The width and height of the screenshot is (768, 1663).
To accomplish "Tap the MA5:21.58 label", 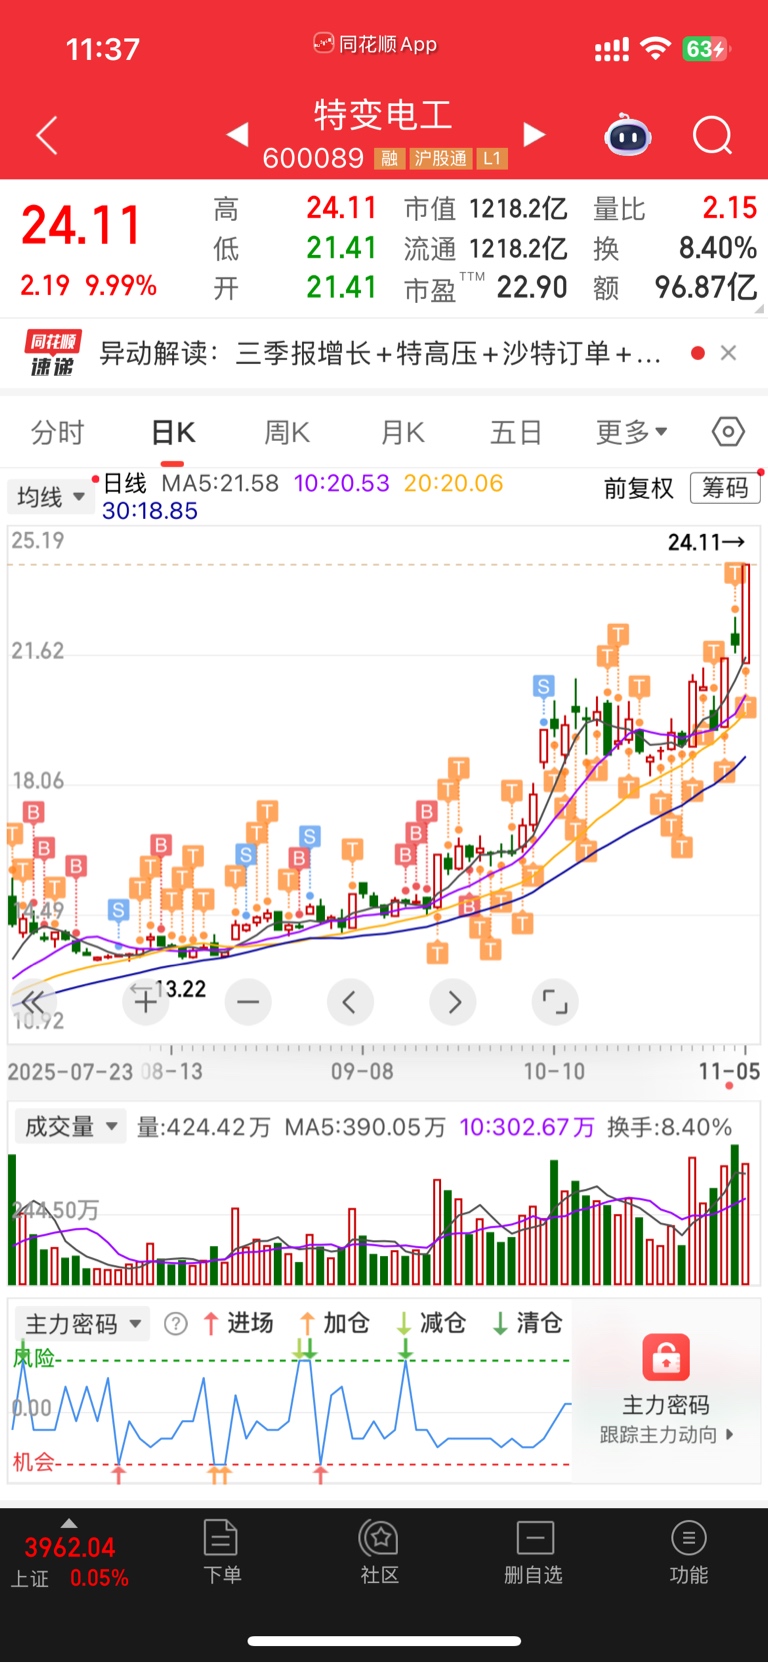I will (220, 484).
